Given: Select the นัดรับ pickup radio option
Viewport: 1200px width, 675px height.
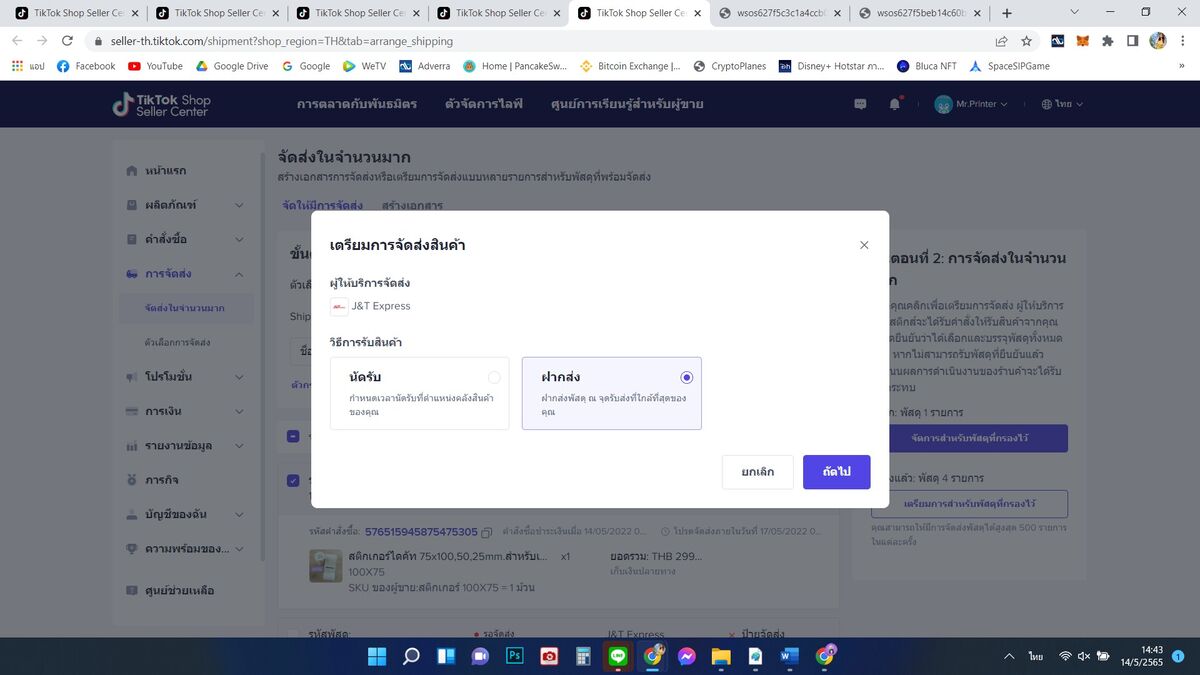Looking at the screenshot, I should (x=494, y=377).
